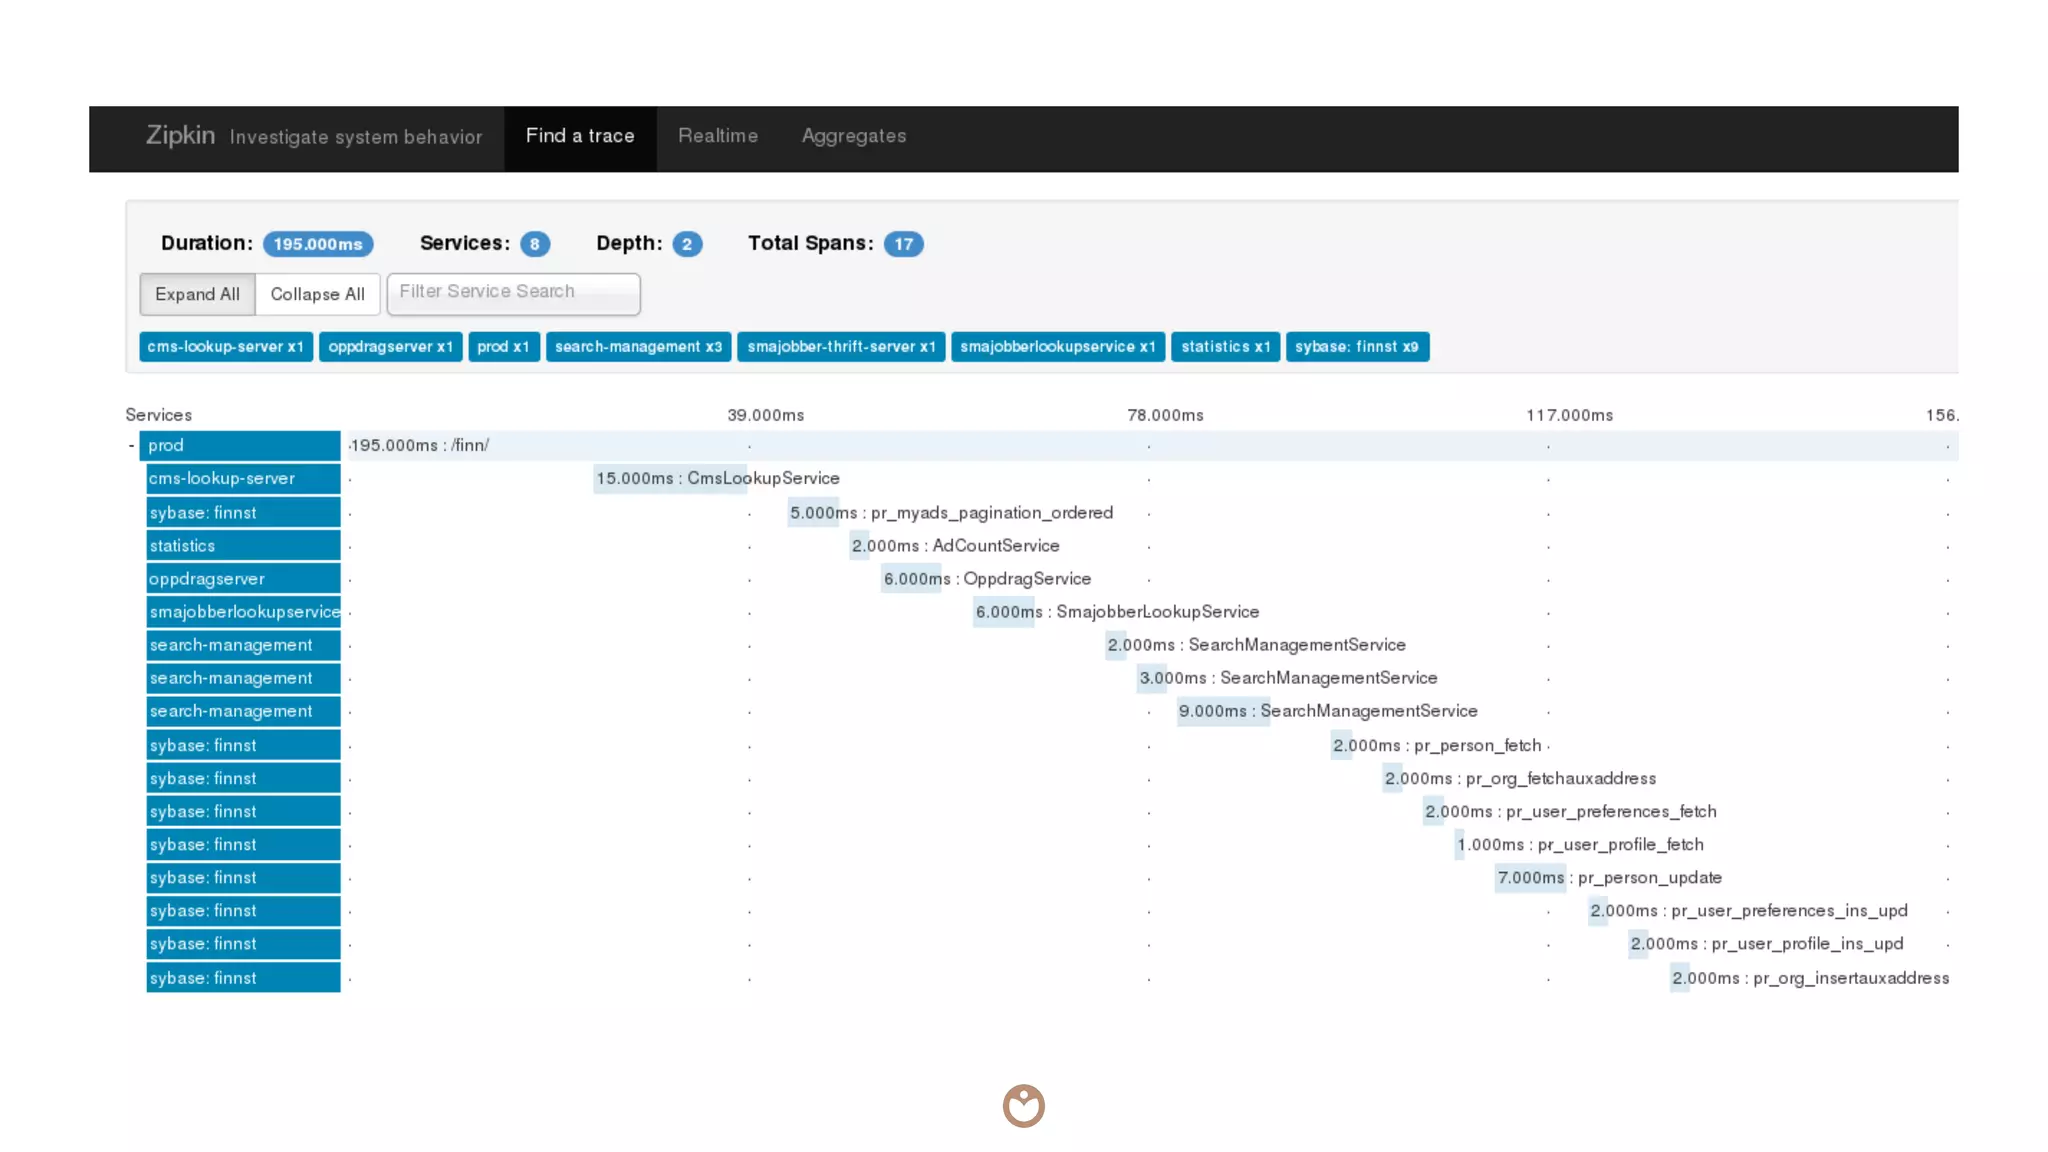This screenshot has width=2048, height=1152.
Task: Click the smajobberlookupservice service row label
Action: click(x=242, y=612)
